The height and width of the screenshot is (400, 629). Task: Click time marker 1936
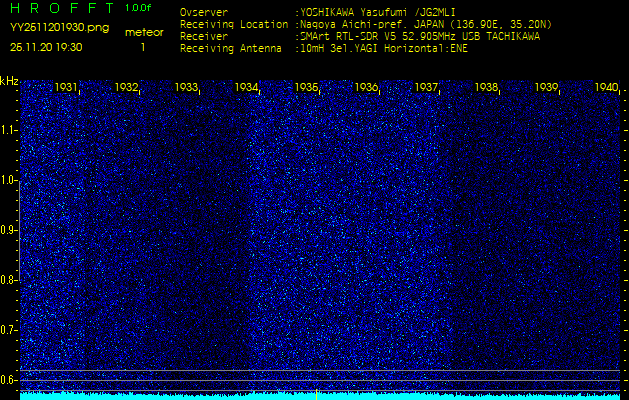[366, 87]
